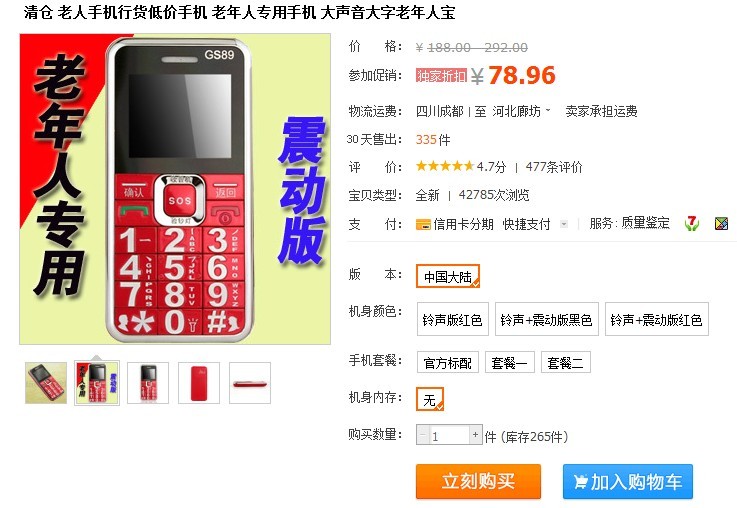View the red phone back thumbnail
737x508 pixels.
point(199,383)
